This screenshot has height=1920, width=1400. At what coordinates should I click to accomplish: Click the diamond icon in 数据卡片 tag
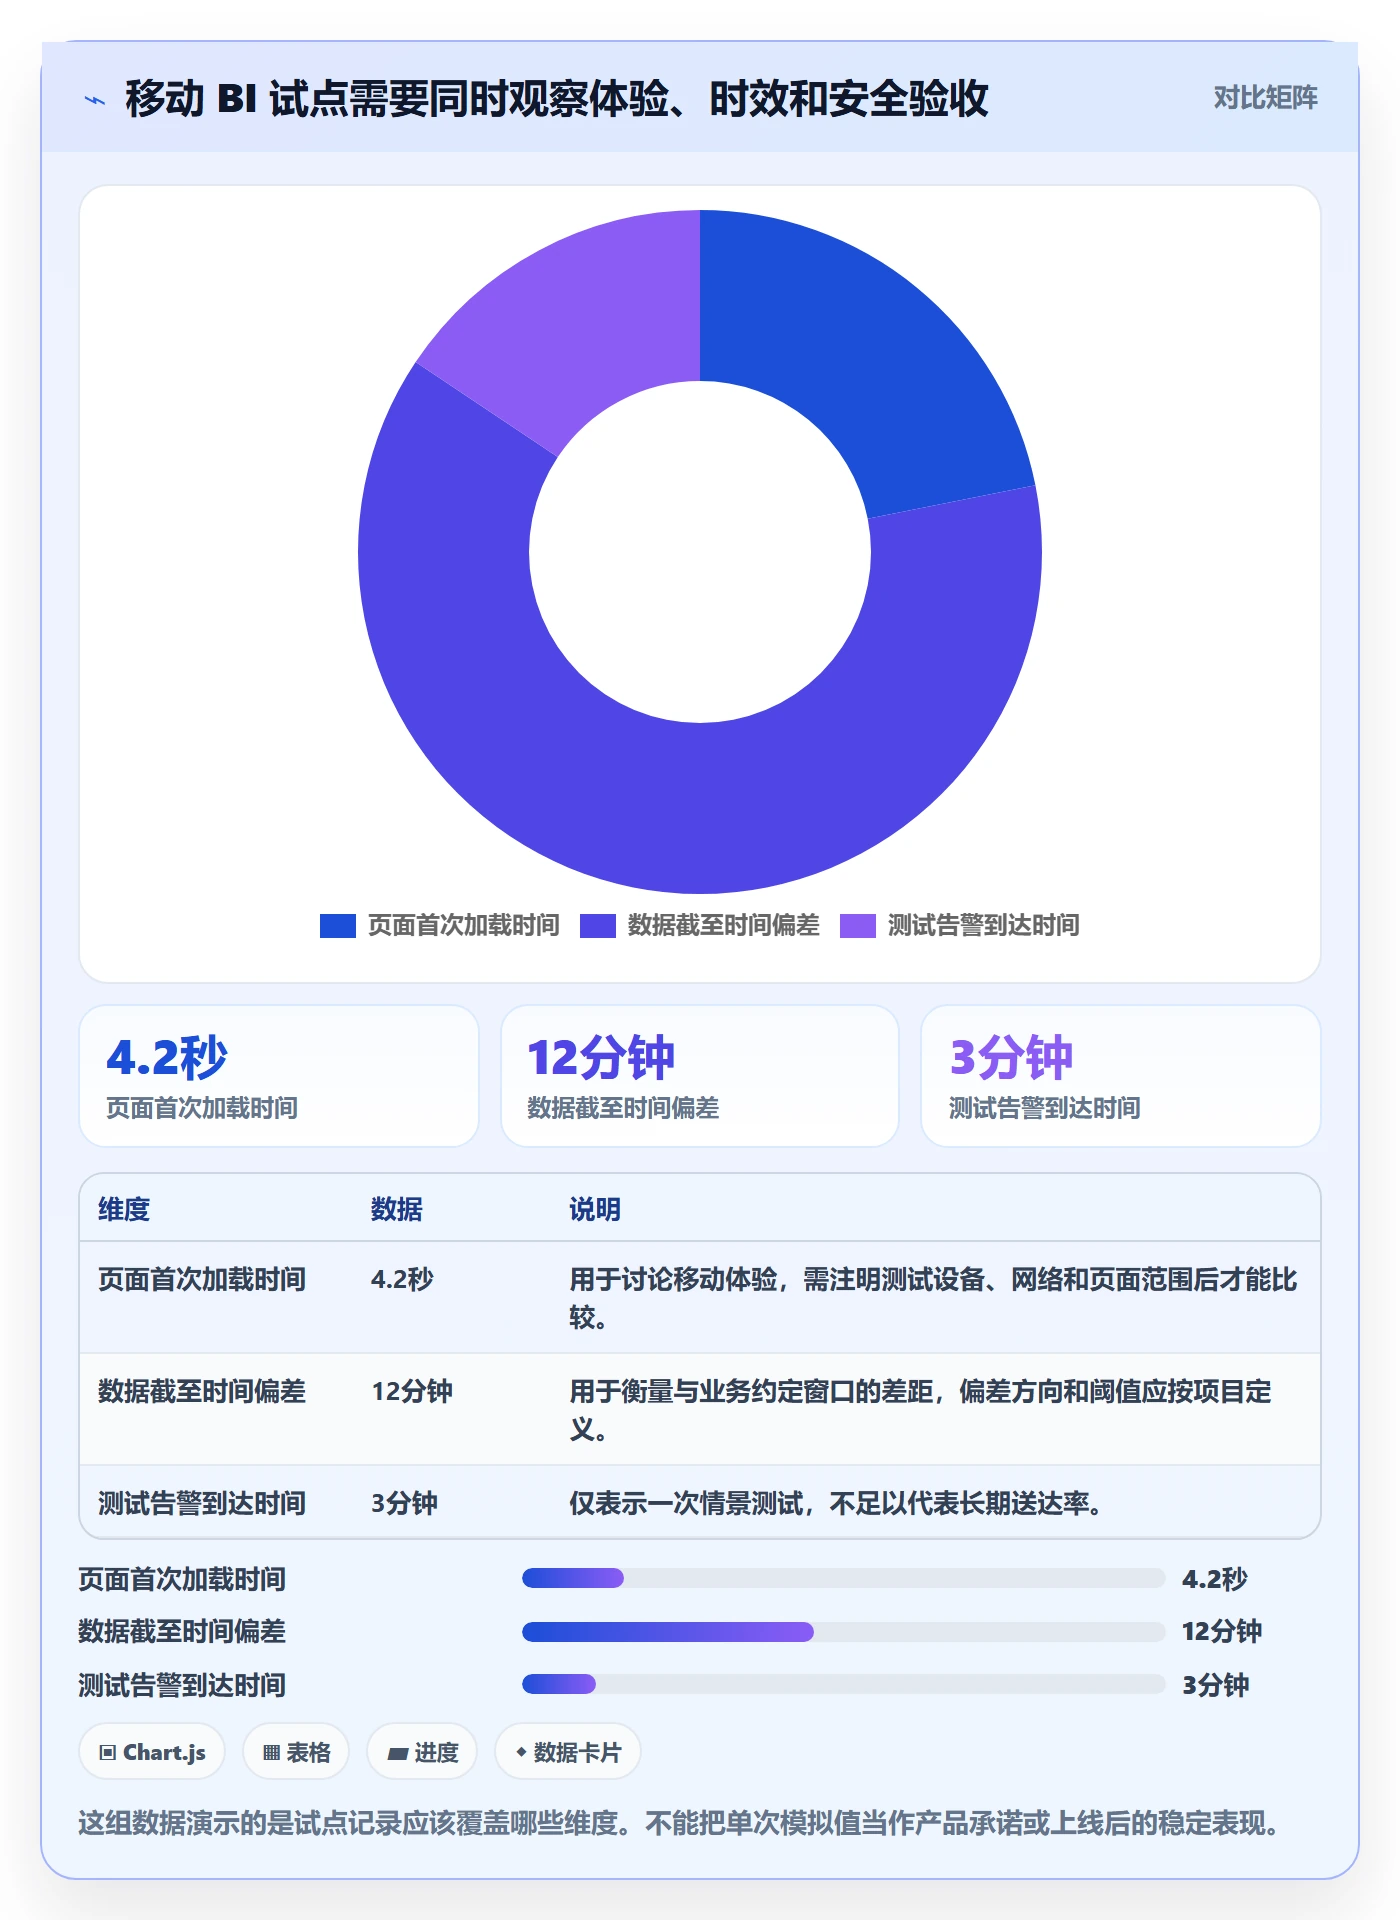point(521,1752)
